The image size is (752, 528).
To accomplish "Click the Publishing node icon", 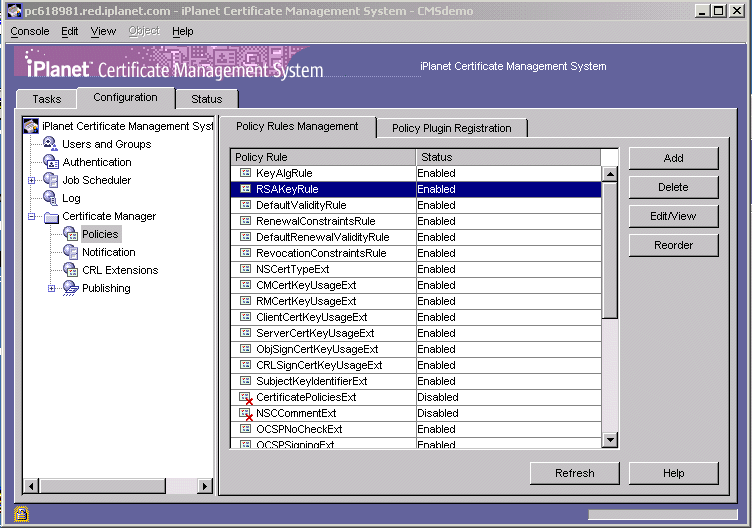I will (x=71, y=288).
